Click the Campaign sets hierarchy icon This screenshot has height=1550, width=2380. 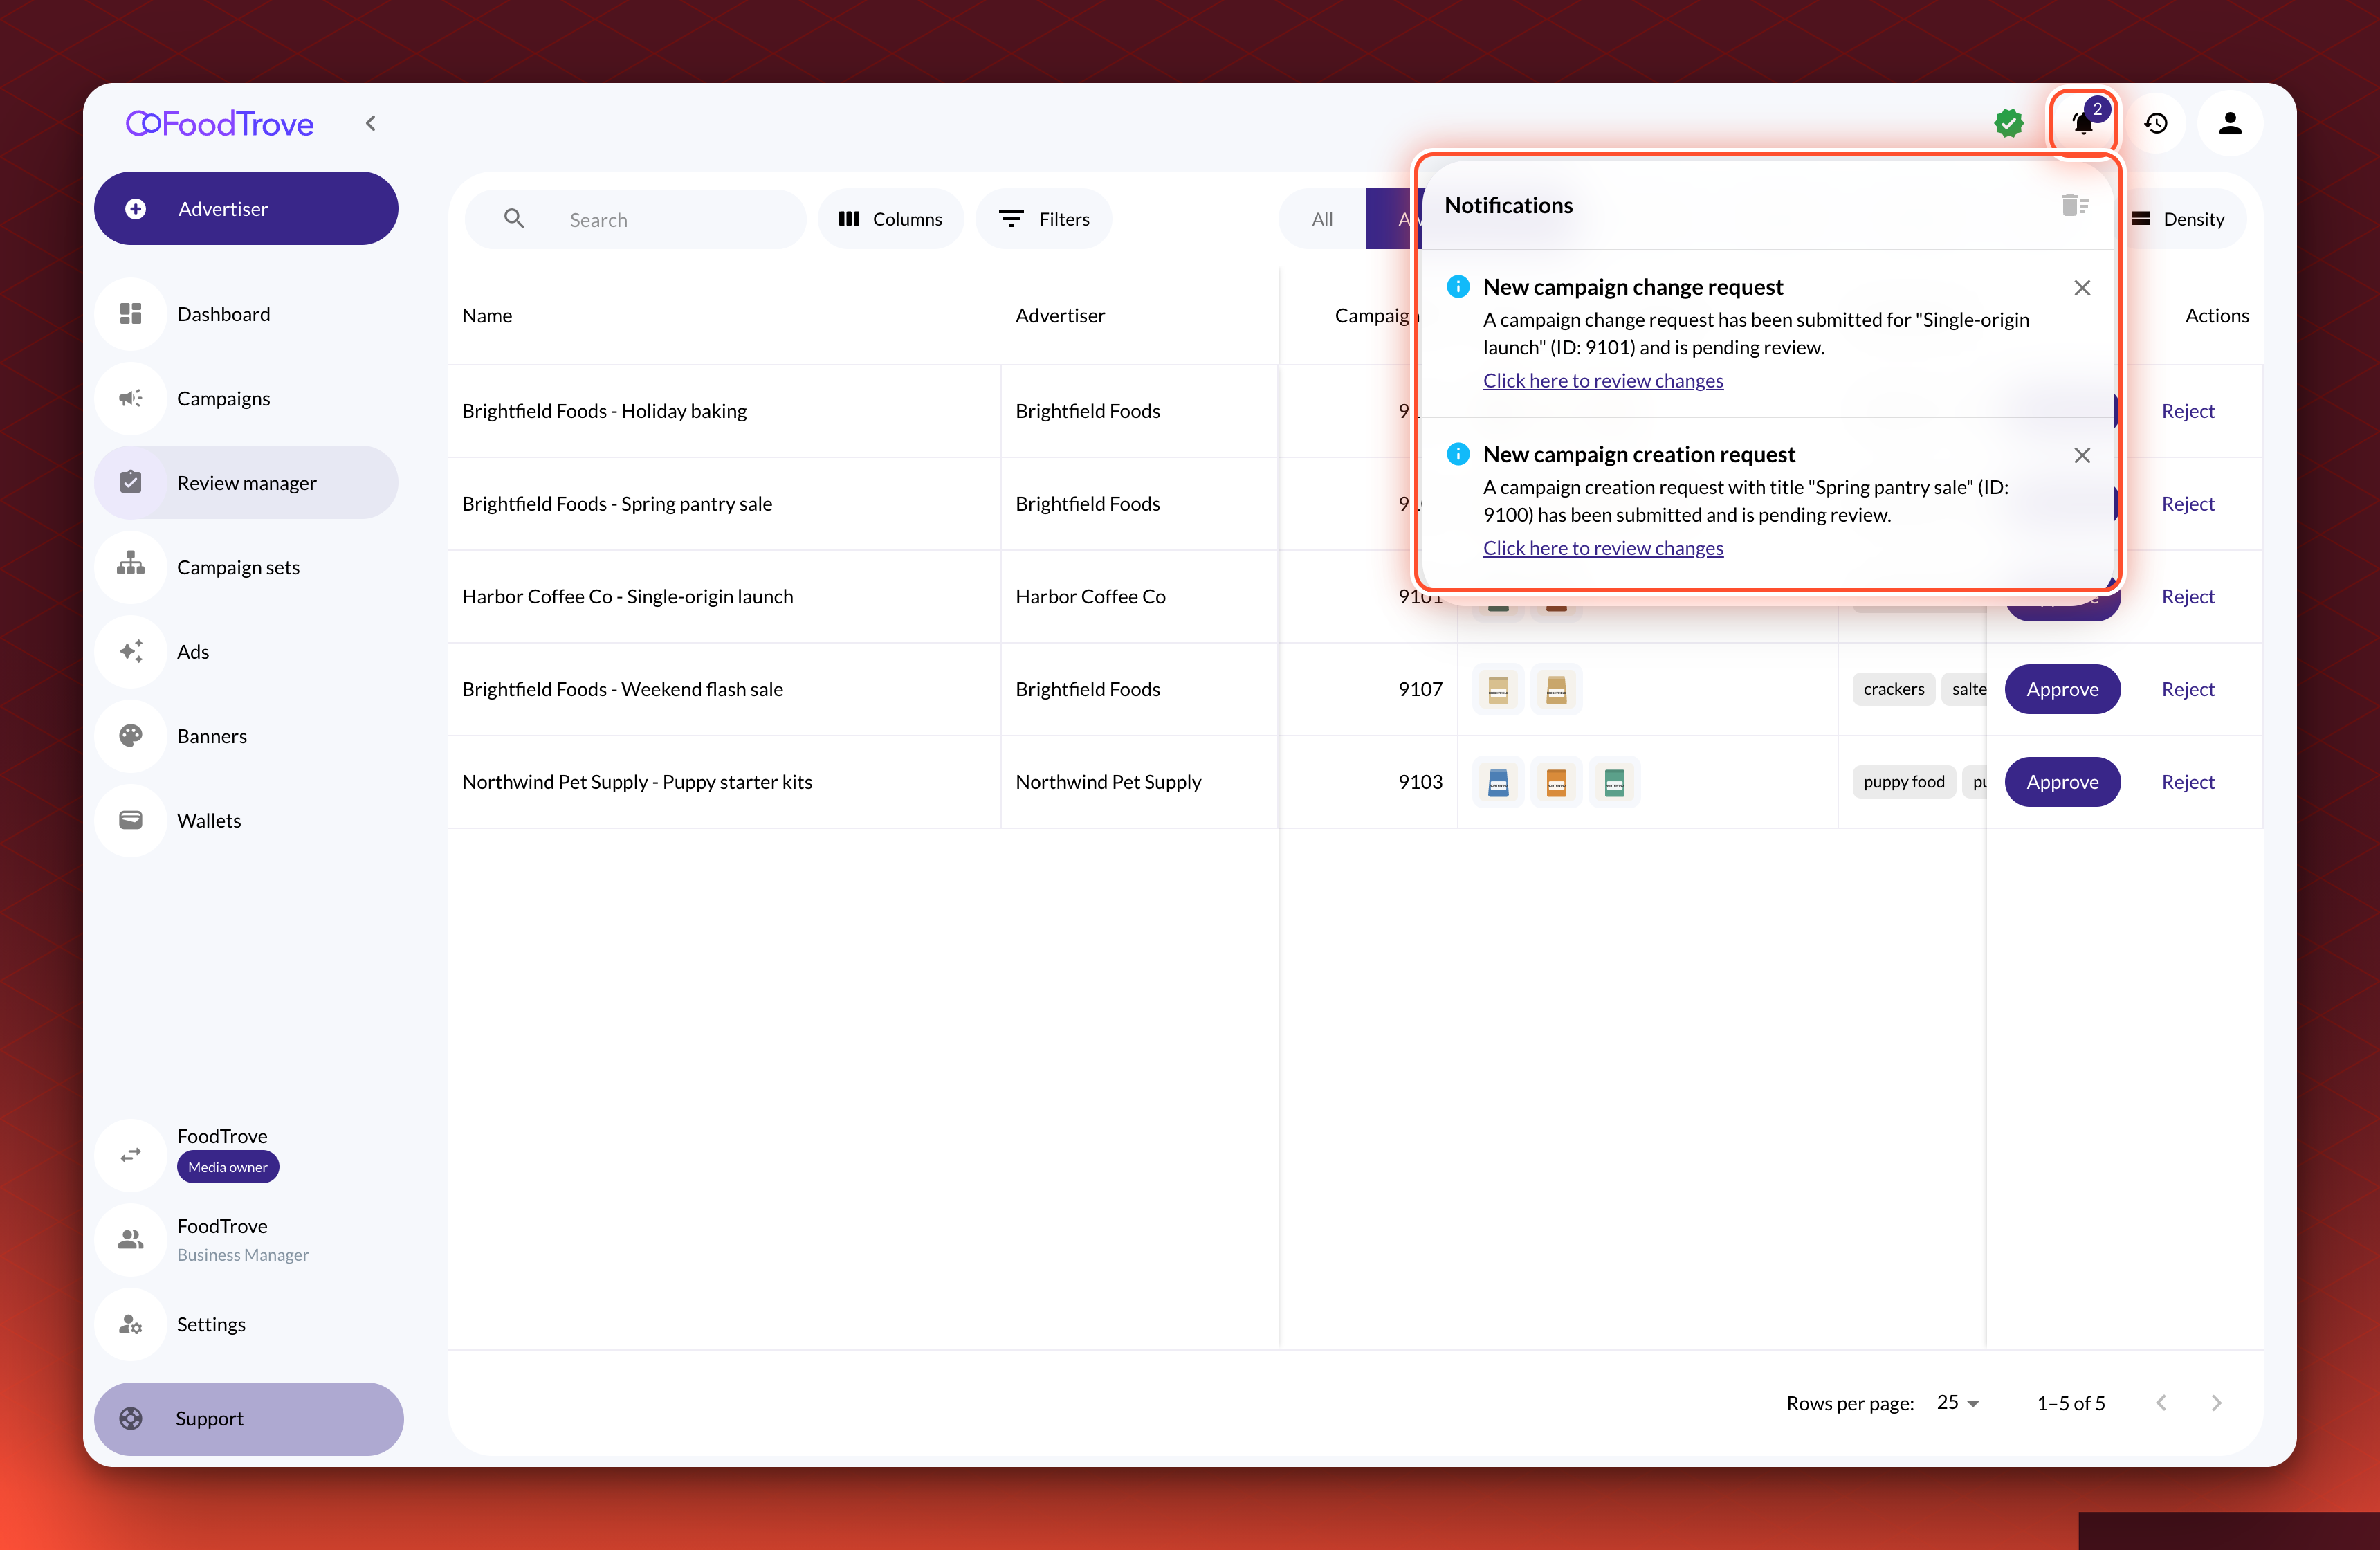pos(131,564)
